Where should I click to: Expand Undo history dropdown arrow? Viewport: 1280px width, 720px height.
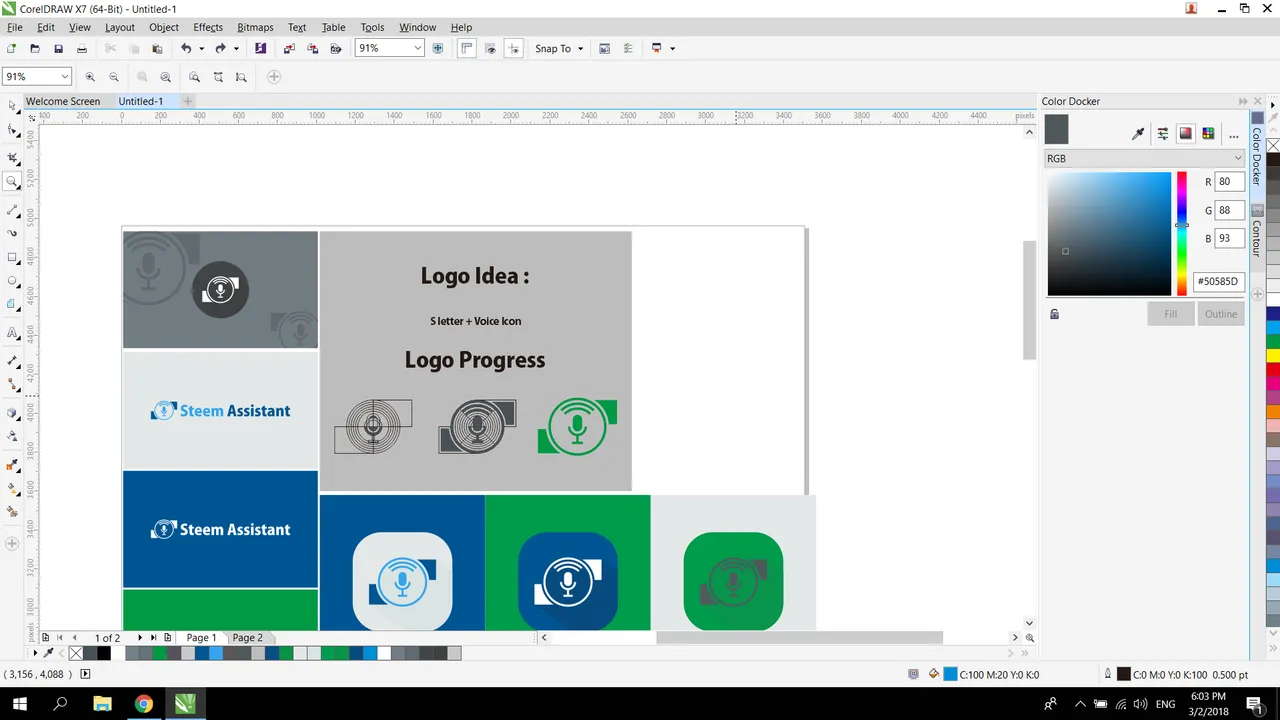point(201,48)
